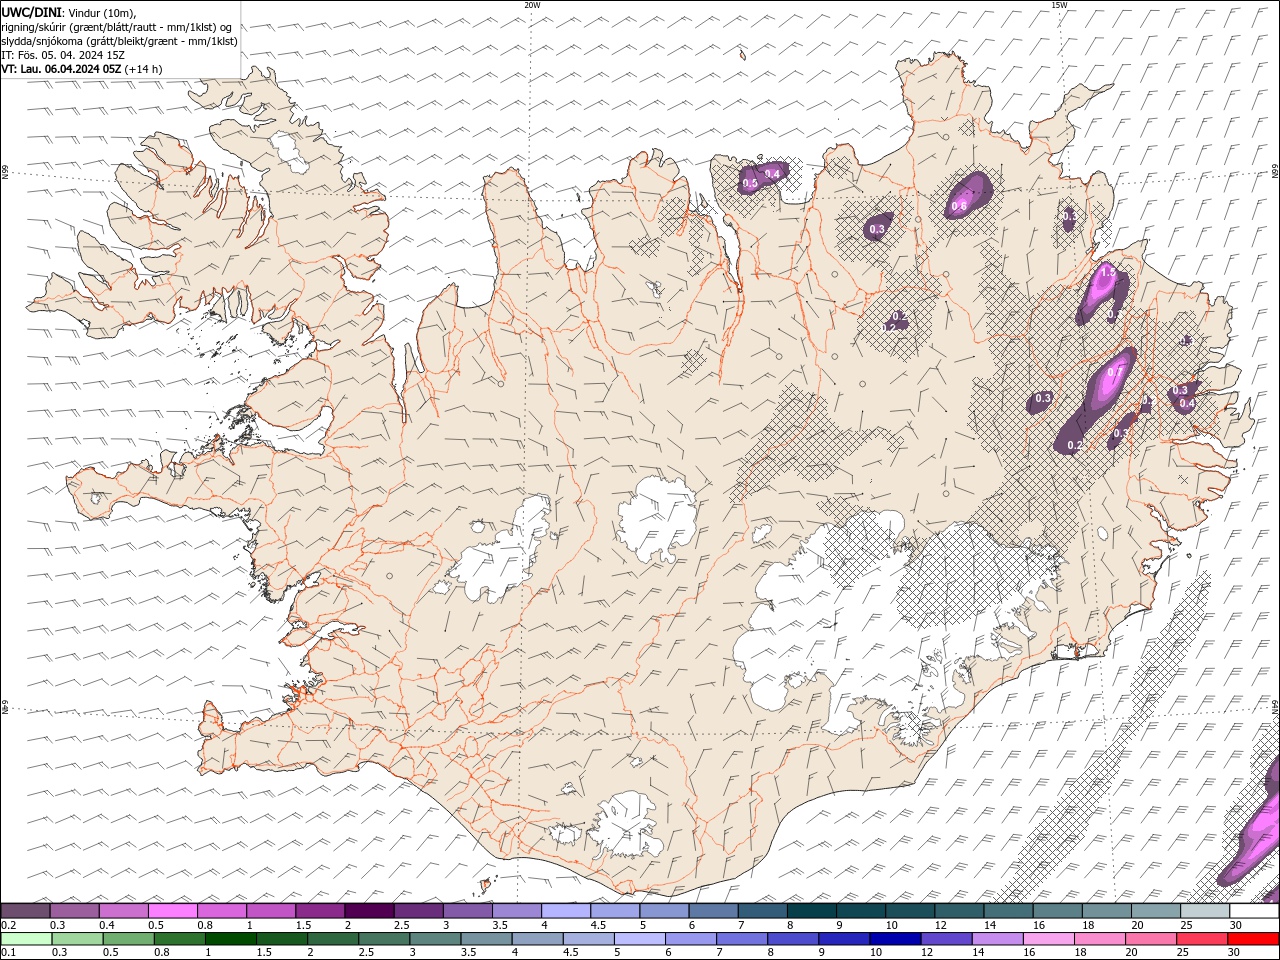Click the '0.6' precipitation value on map
This screenshot has height=960, width=1280.
click(x=959, y=207)
